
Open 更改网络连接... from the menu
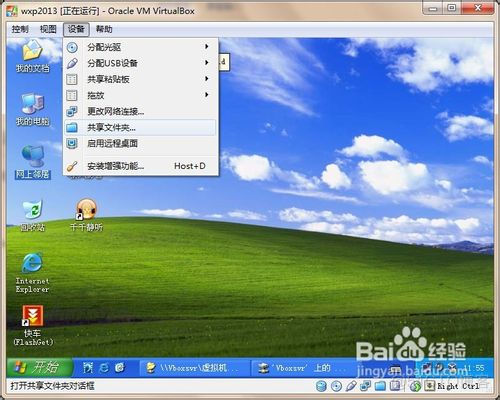140,111
